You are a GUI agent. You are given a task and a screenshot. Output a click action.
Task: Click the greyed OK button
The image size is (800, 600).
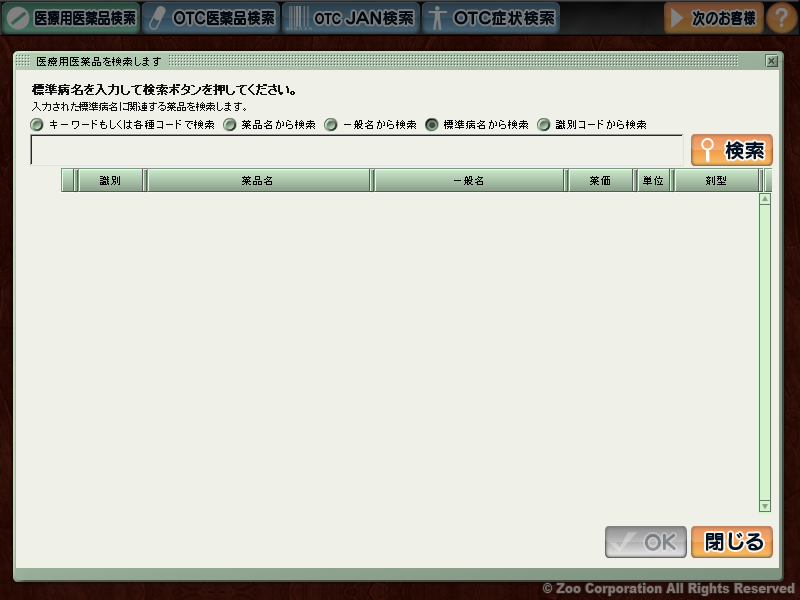pos(646,542)
